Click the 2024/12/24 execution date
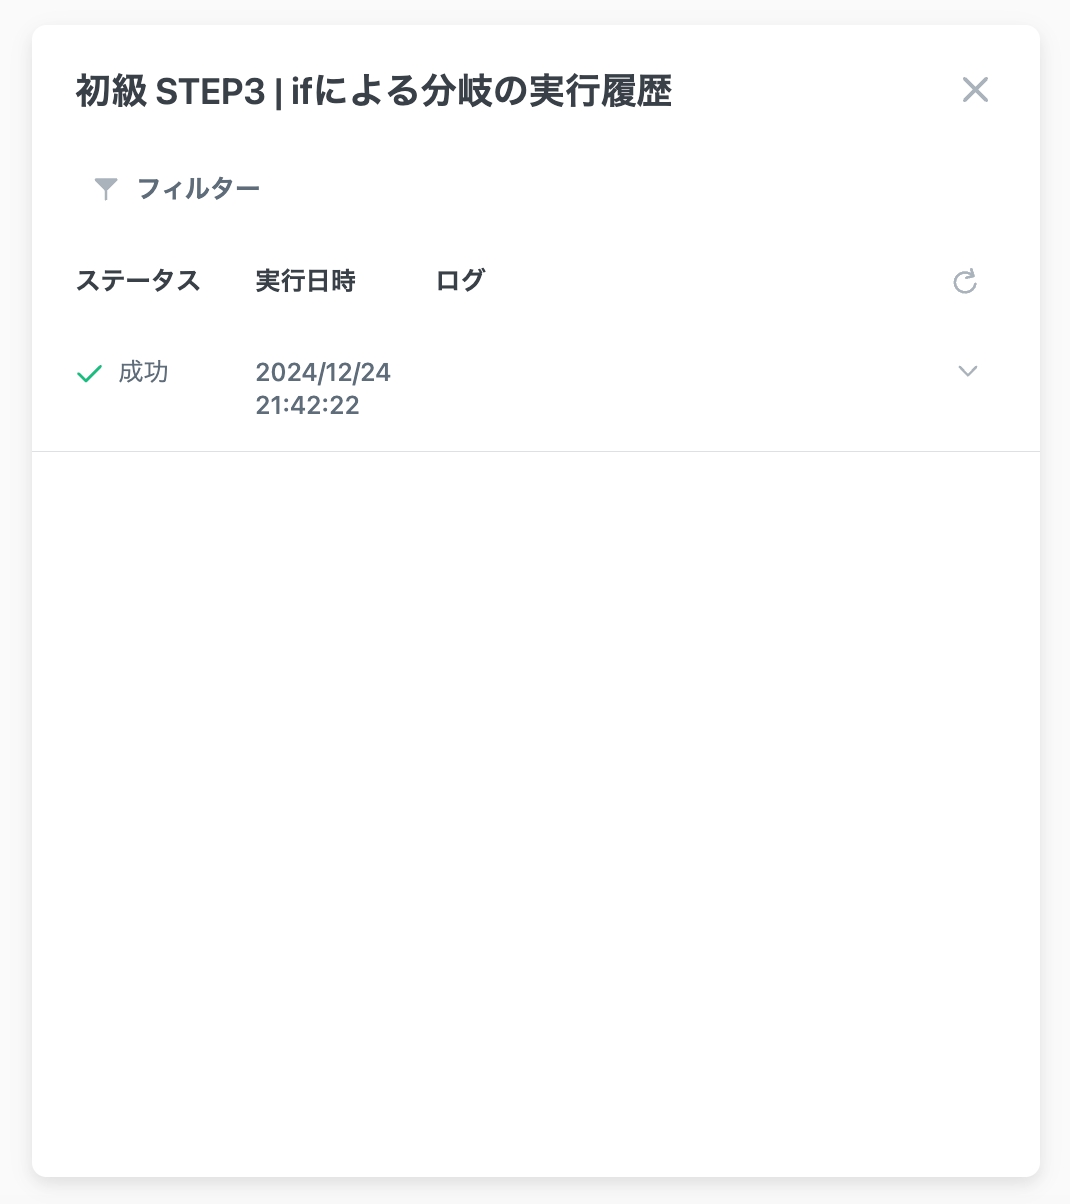This screenshot has height=1204, width=1070. 323,373
